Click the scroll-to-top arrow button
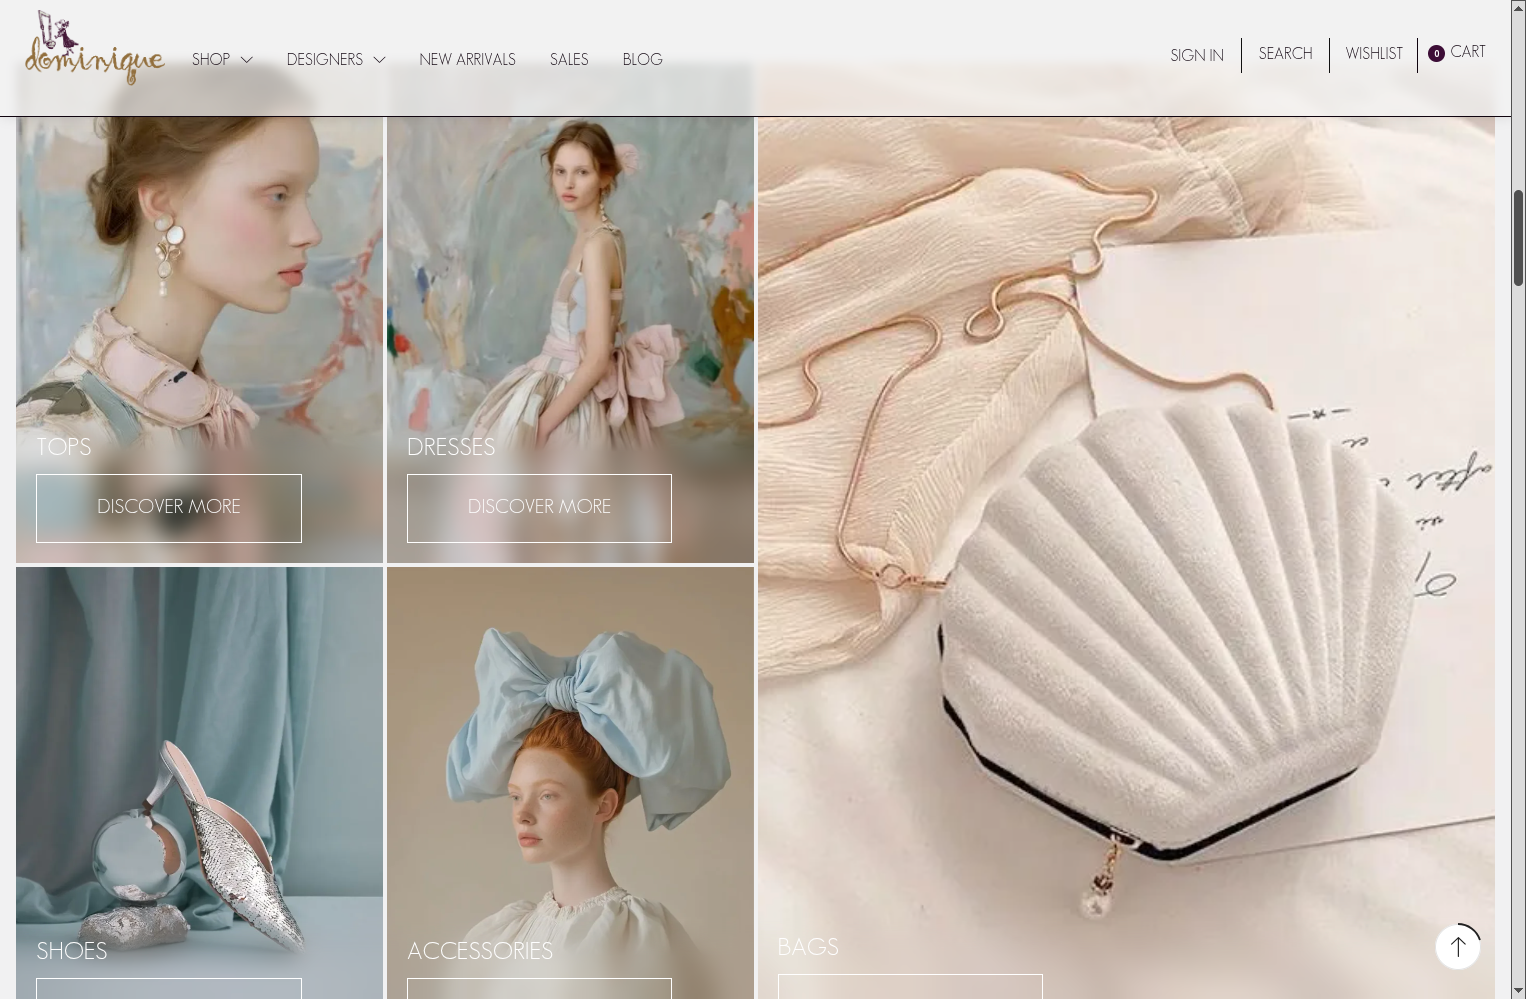This screenshot has width=1526, height=999. 1458,946
